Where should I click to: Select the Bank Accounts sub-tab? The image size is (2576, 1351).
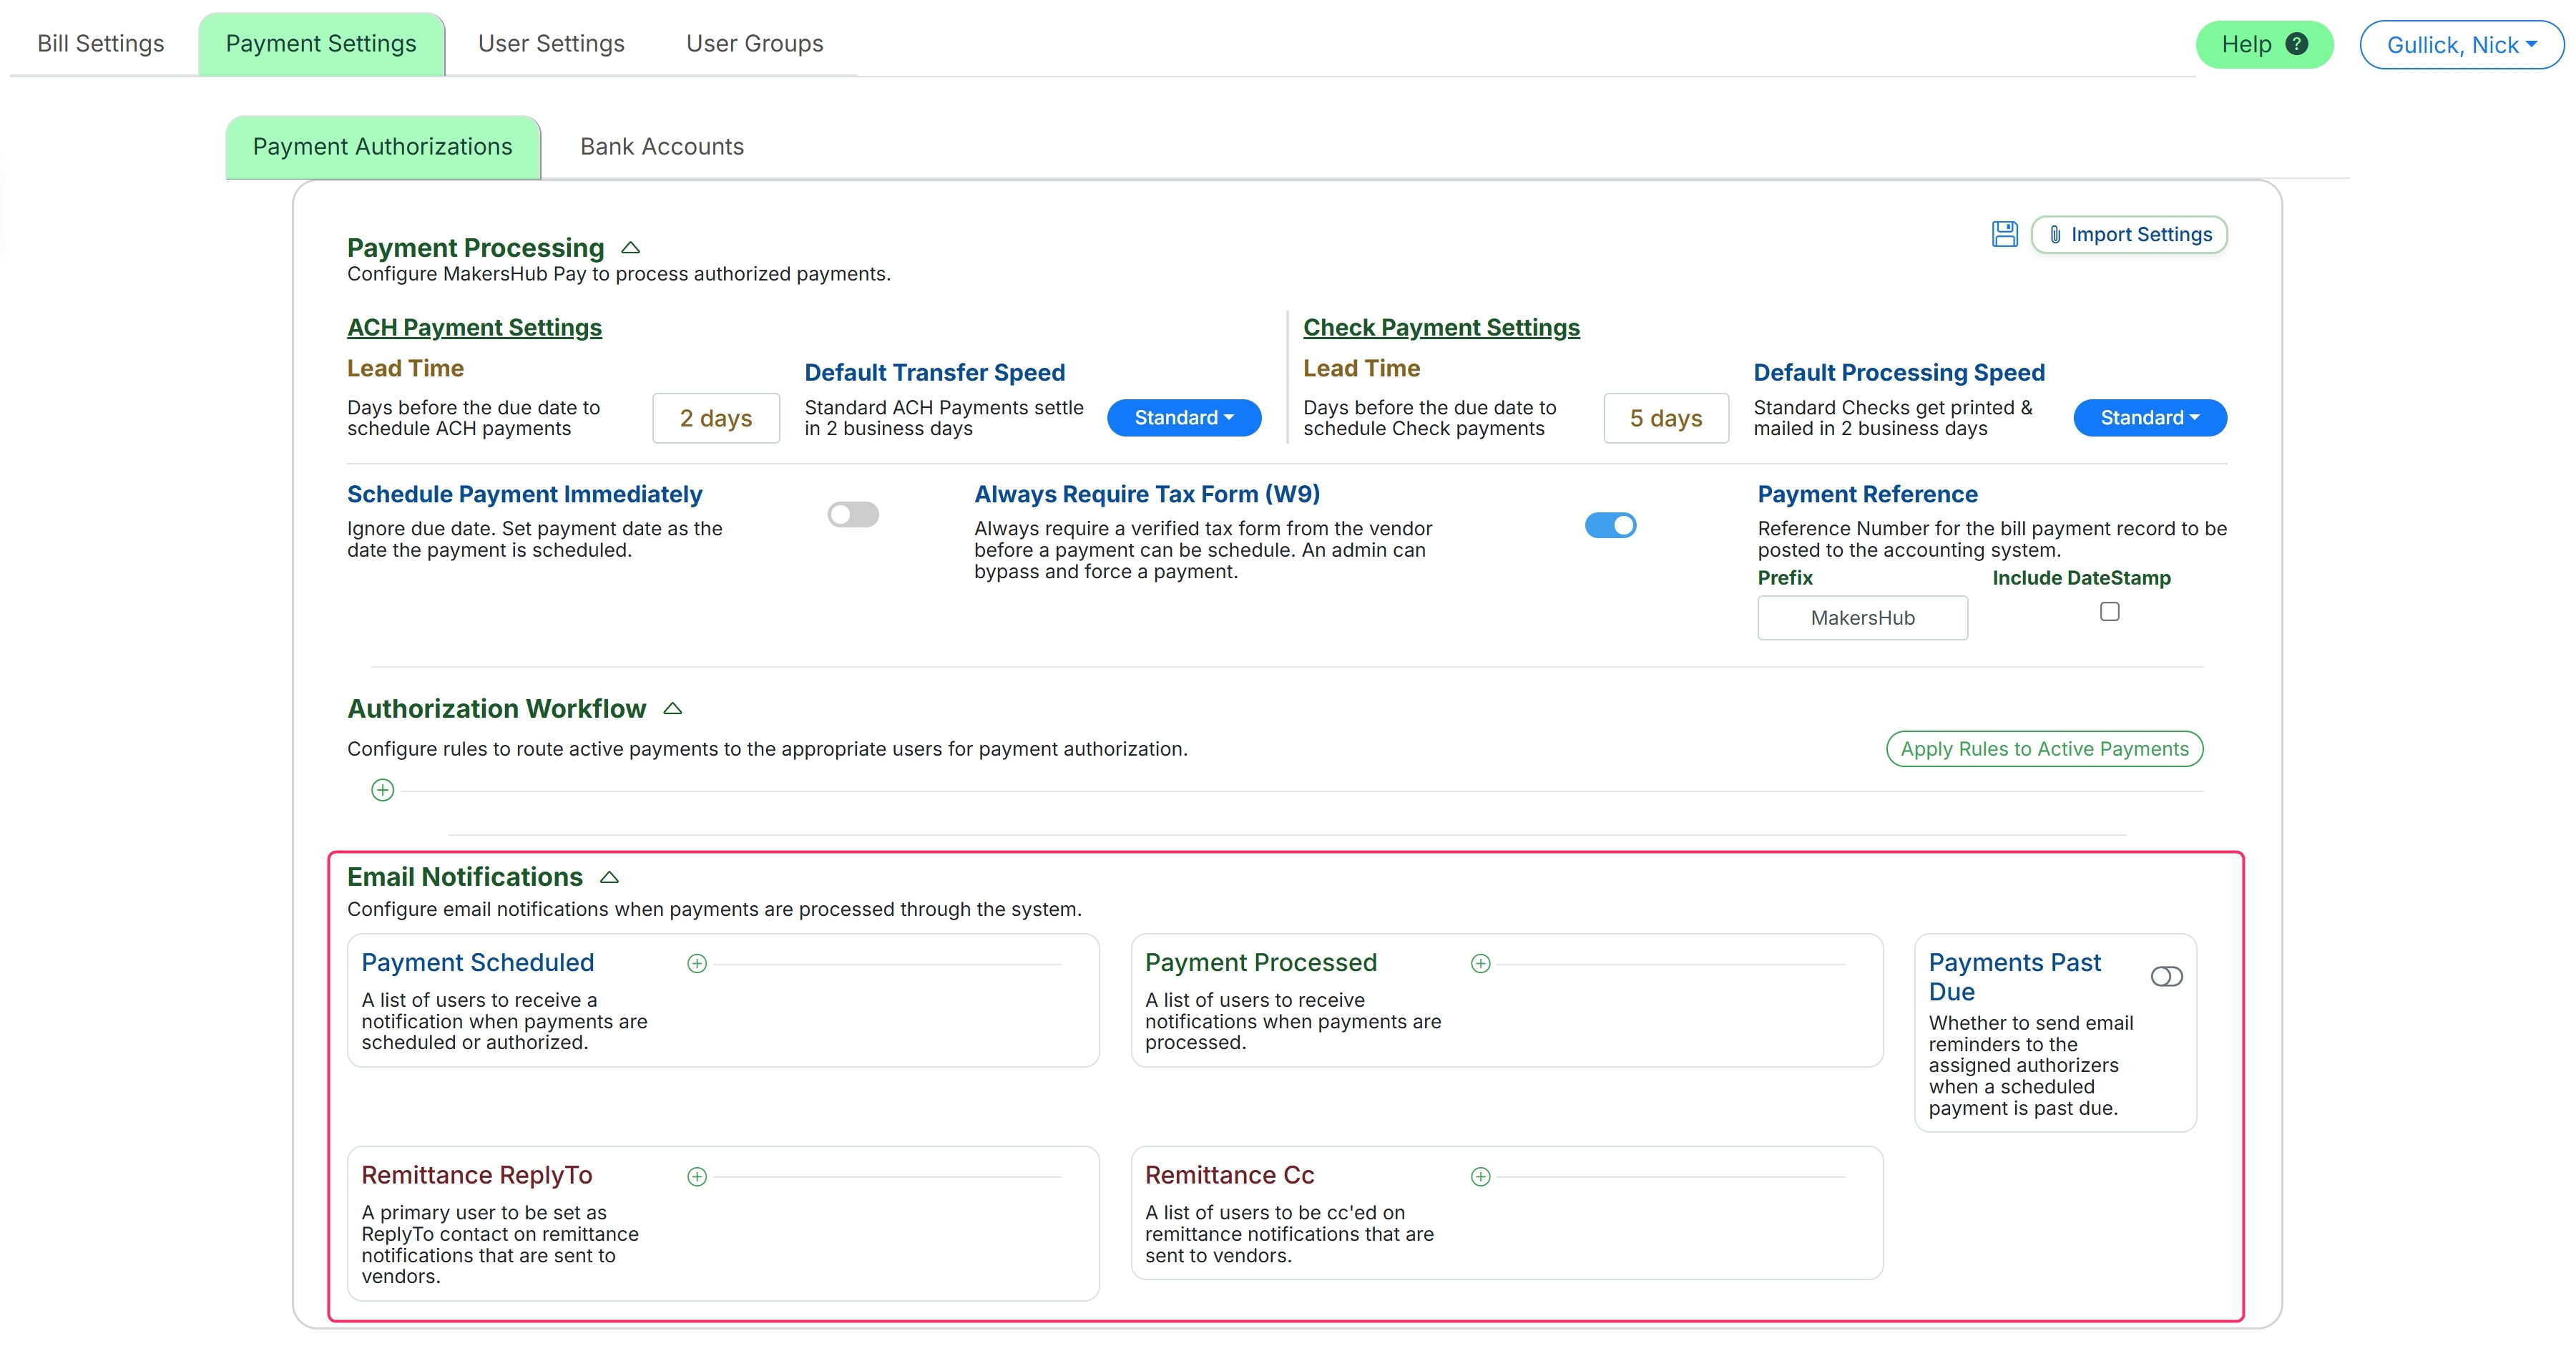pos(662,147)
